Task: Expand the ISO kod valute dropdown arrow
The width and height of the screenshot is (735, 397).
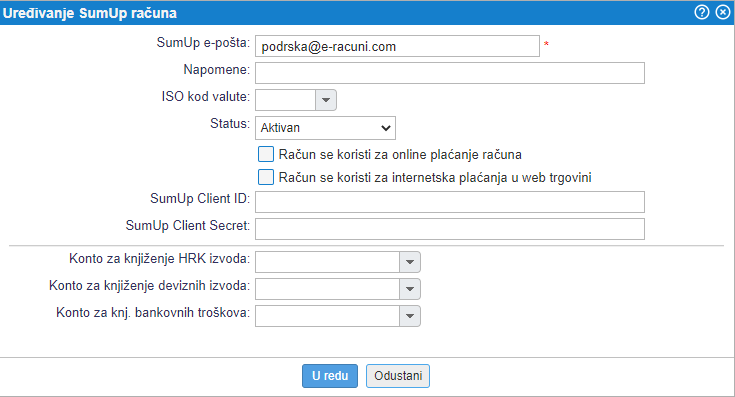Action: coord(326,100)
